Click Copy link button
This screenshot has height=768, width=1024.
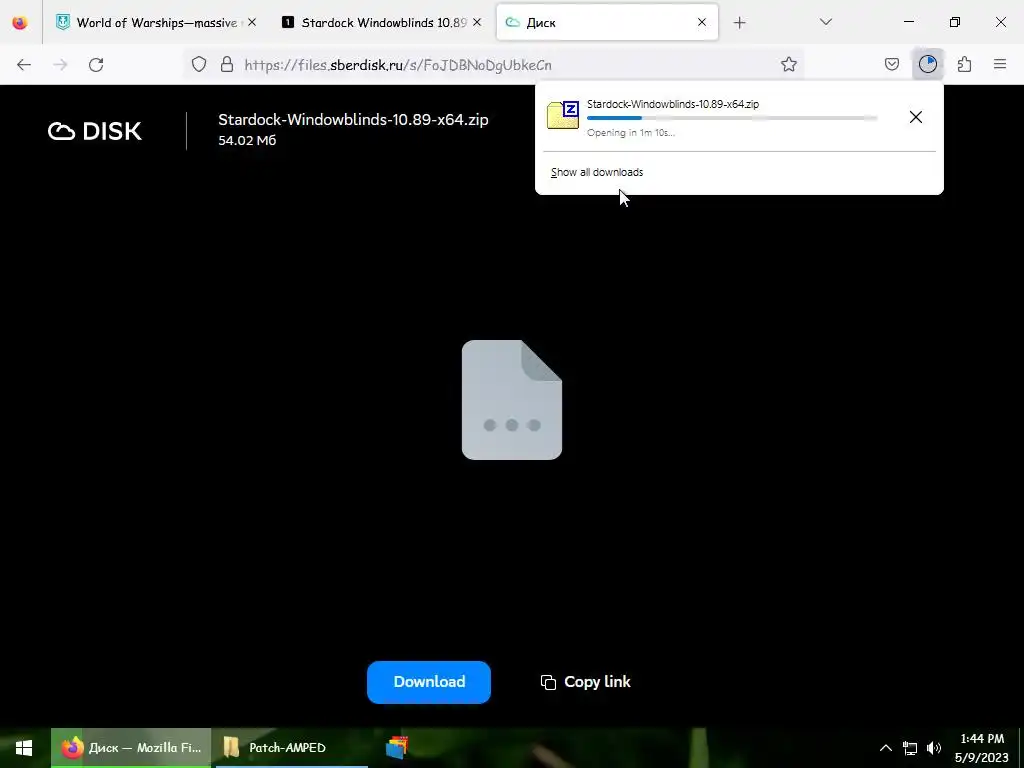pyautogui.click(x=586, y=682)
